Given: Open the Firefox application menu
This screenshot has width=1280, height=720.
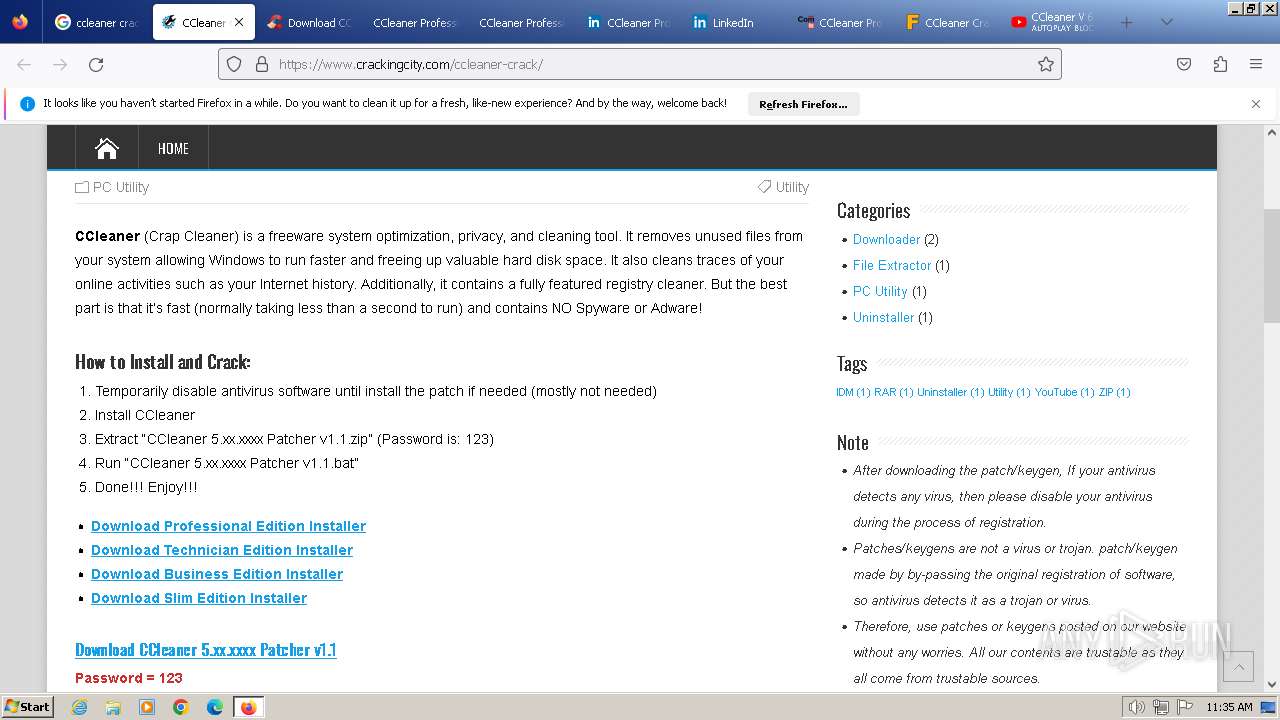Looking at the screenshot, I should click(1256, 64).
